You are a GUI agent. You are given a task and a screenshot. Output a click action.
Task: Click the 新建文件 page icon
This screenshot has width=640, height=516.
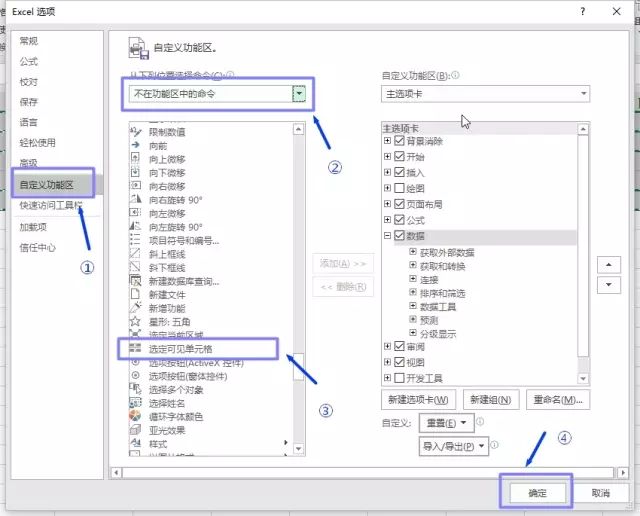click(135, 294)
